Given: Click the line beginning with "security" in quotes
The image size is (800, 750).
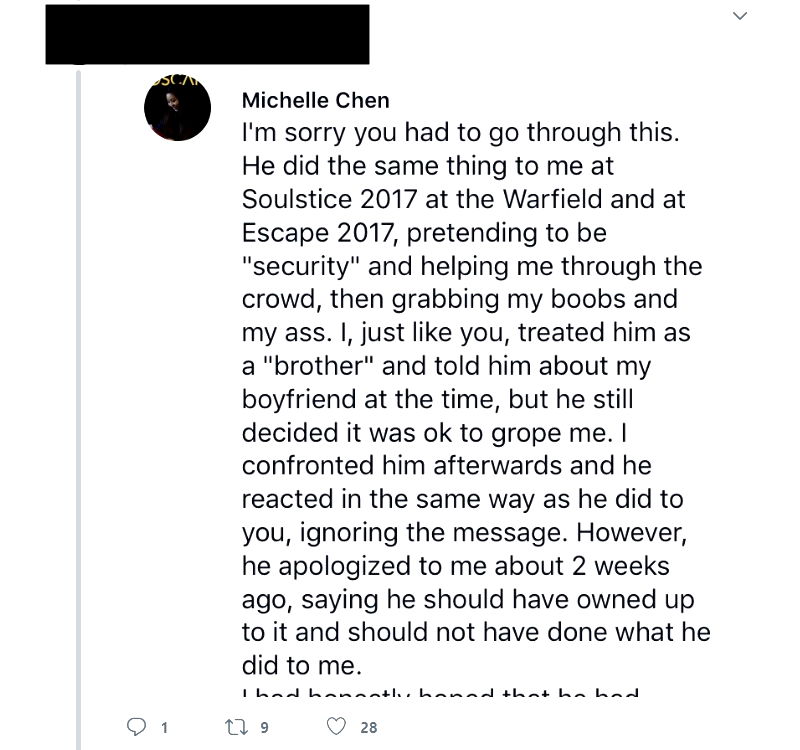Looking at the screenshot, I should (x=472, y=266).
